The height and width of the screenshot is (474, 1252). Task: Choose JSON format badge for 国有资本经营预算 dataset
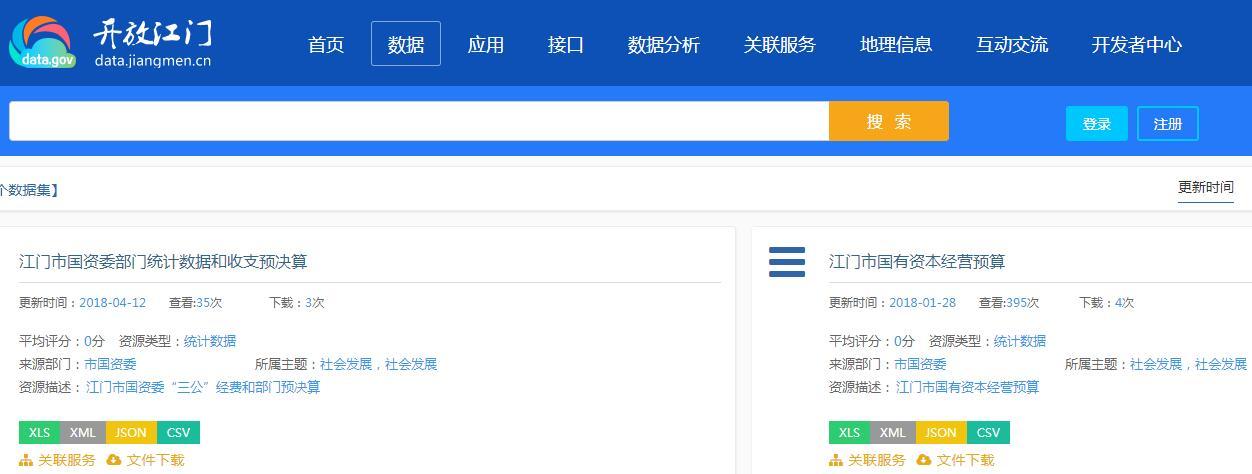click(x=940, y=432)
